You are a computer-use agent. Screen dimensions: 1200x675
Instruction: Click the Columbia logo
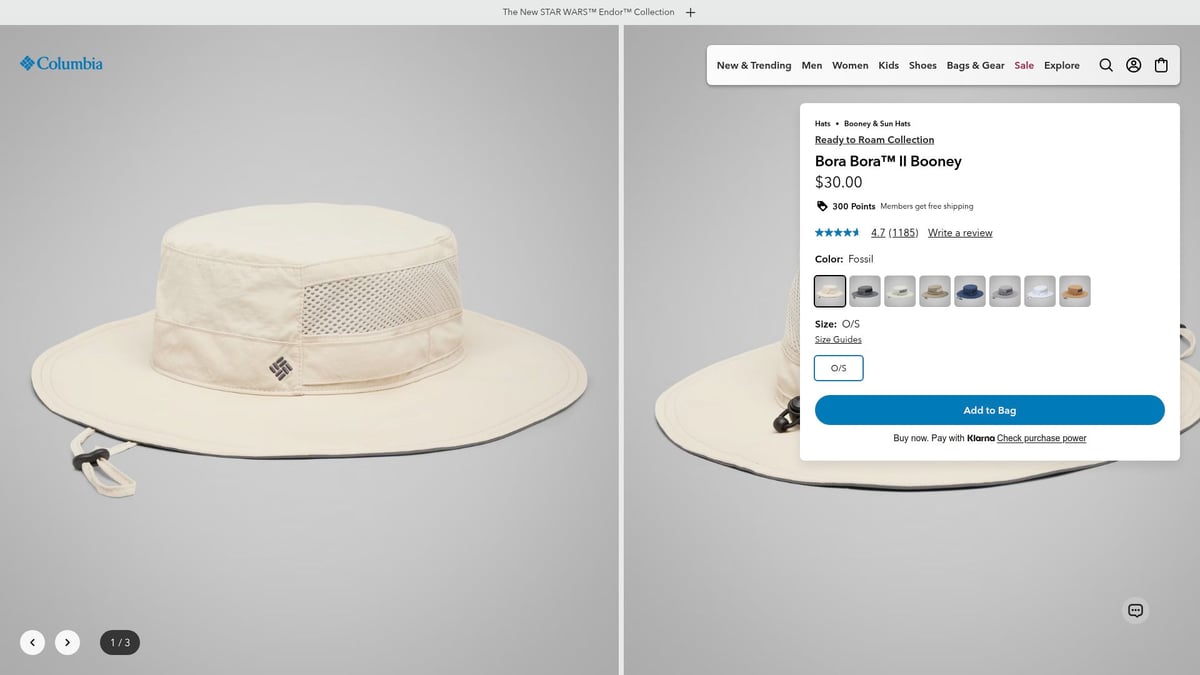click(61, 63)
